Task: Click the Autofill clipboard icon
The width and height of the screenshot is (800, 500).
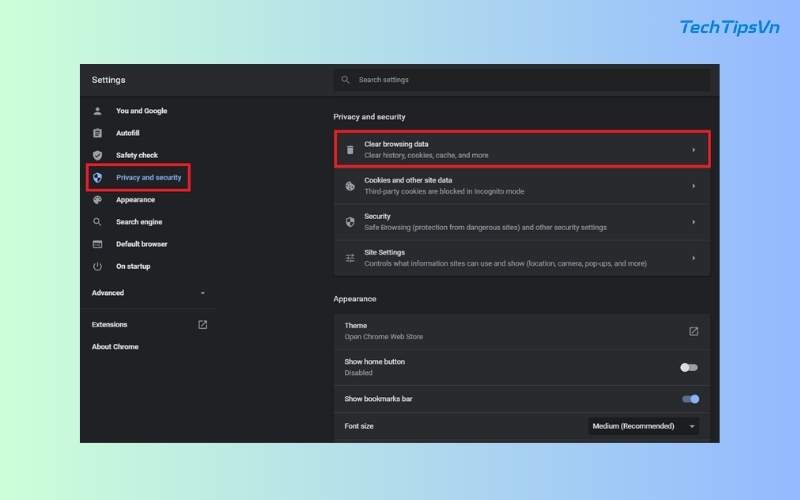Action: click(x=97, y=133)
